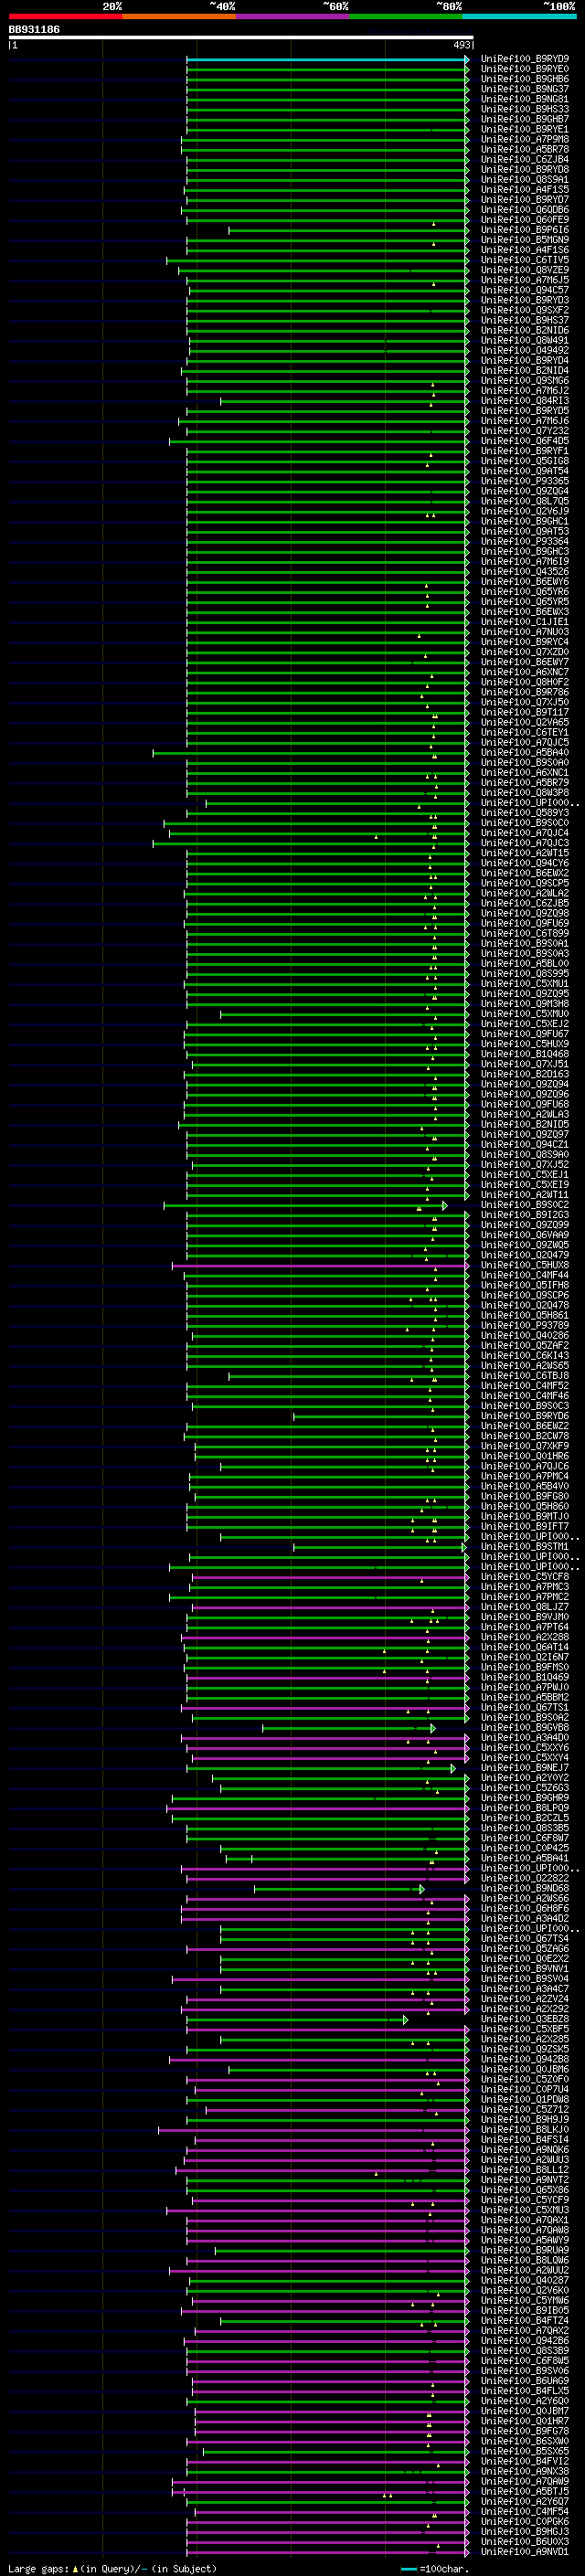The height and width of the screenshot is (2576, 585).
Task: Open the UniRef100_O49492 entry
Action: (524, 350)
